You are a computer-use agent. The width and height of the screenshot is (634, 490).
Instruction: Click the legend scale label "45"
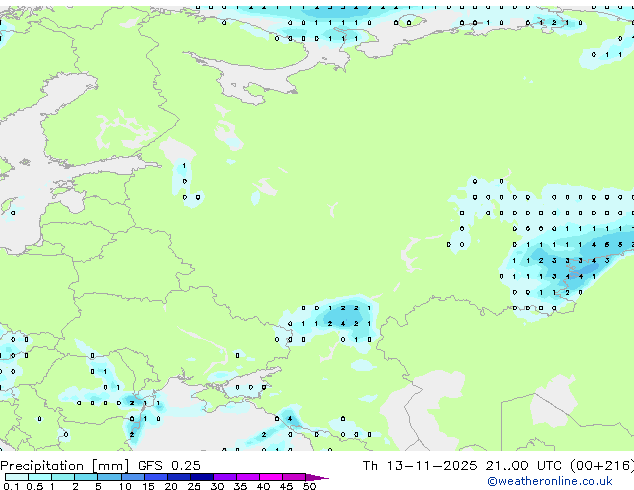[x=286, y=486]
